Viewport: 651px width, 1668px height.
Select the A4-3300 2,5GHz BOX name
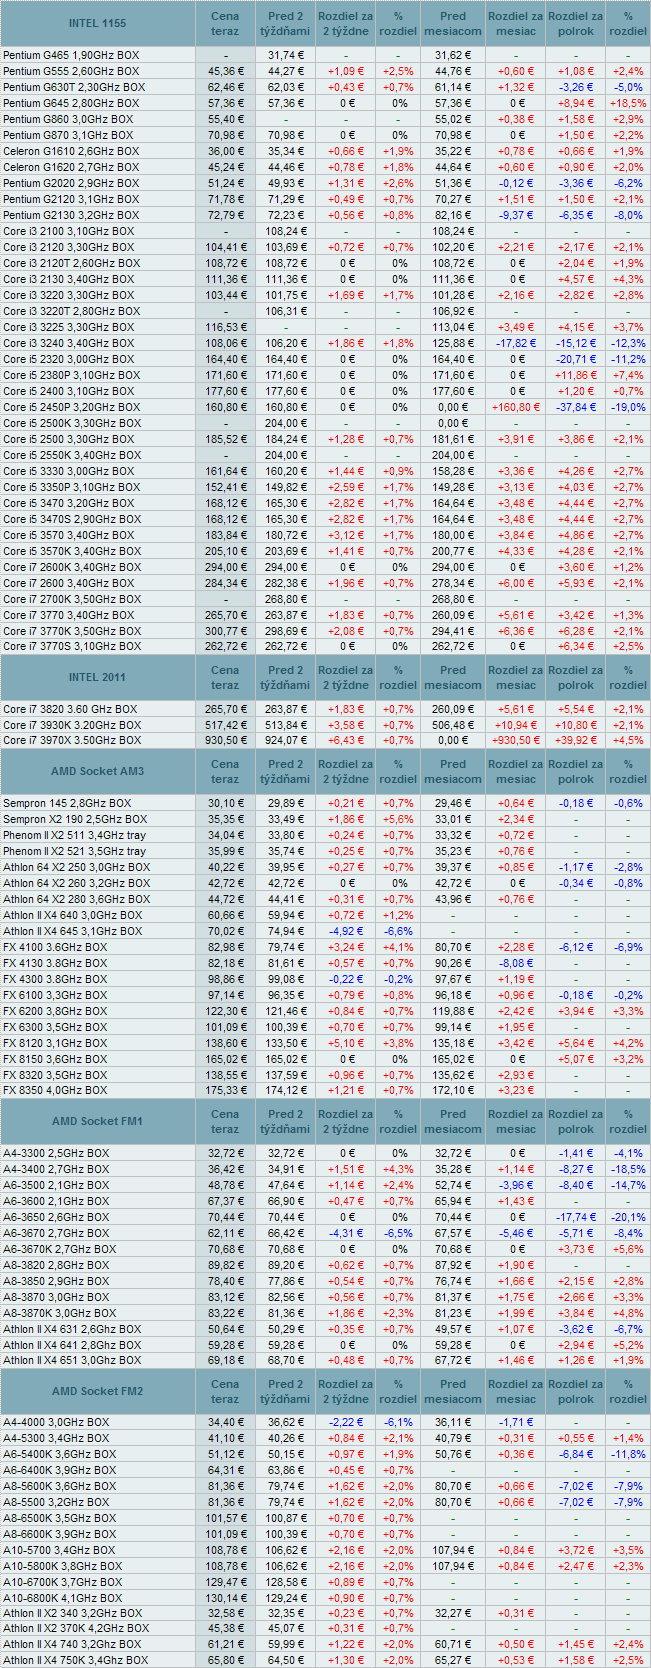(x=56, y=1153)
